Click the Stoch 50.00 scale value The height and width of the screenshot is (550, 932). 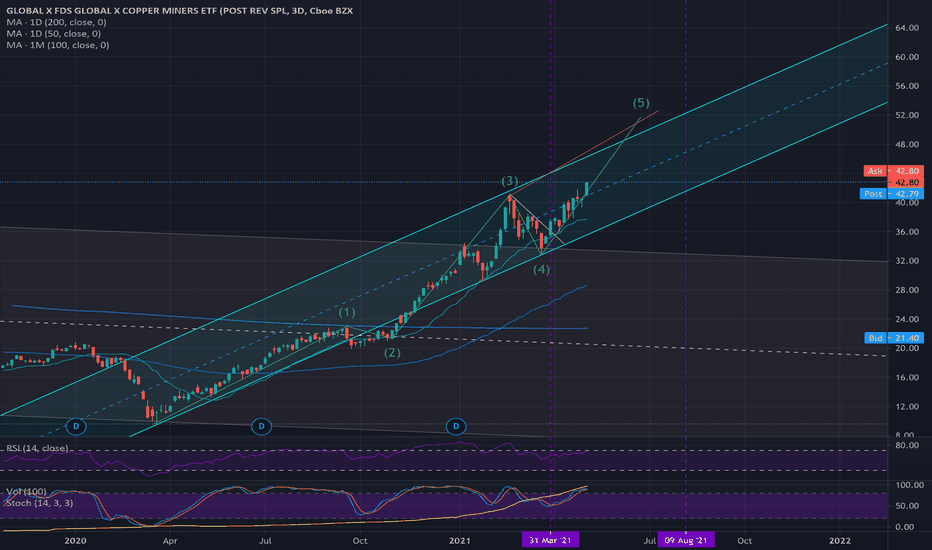907,506
